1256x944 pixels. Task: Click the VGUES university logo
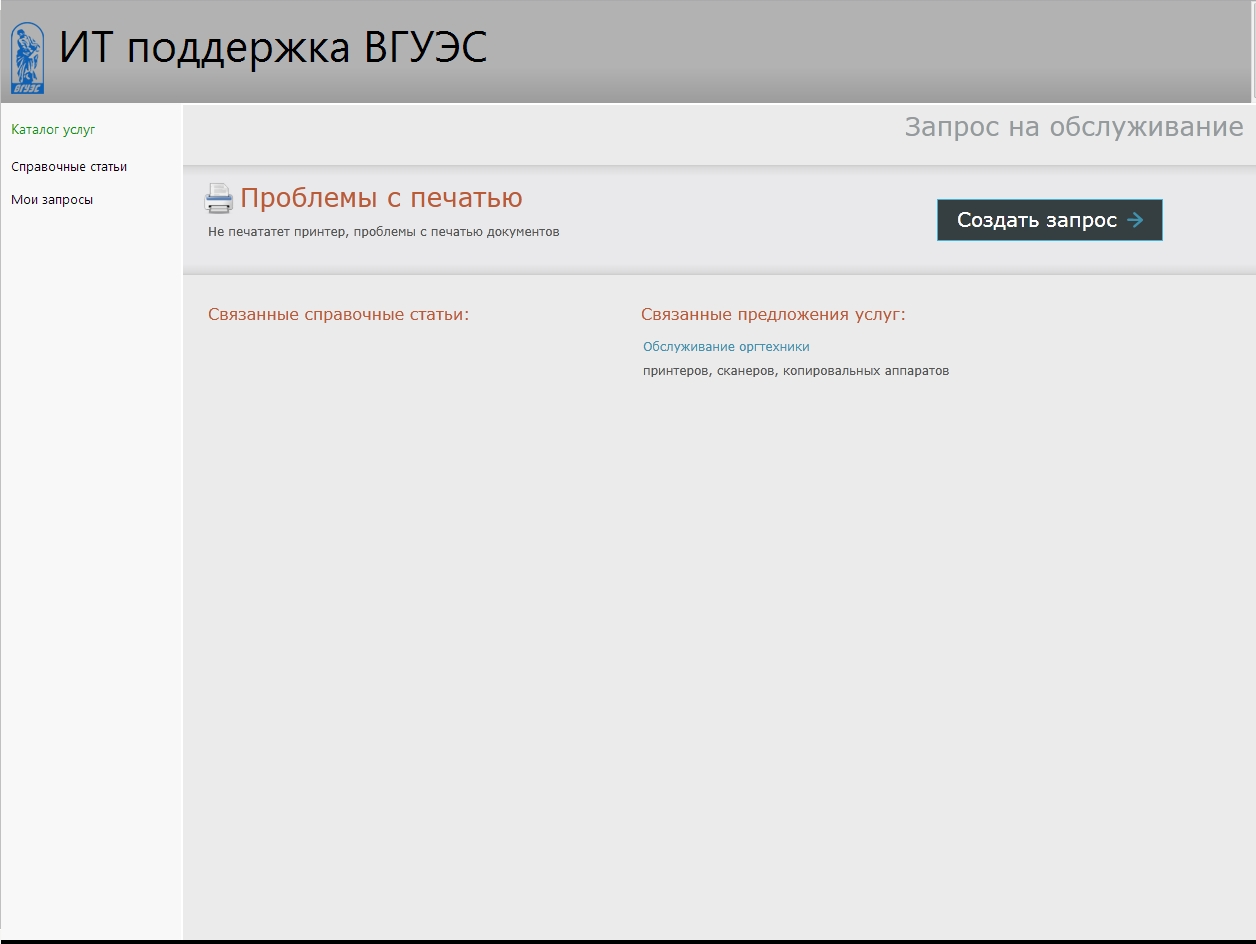click(x=27, y=58)
